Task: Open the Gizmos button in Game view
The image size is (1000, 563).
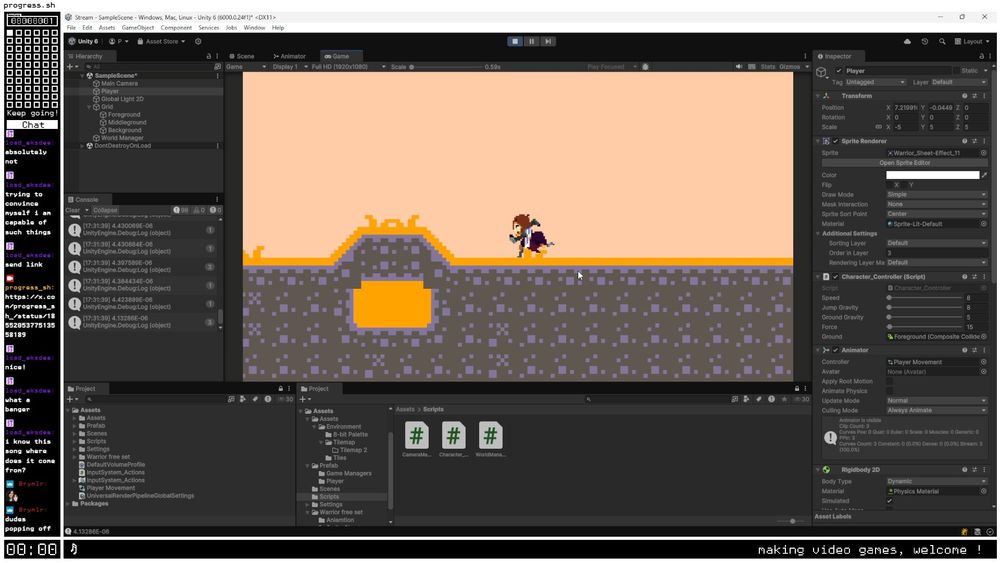Action: [790, 67]
